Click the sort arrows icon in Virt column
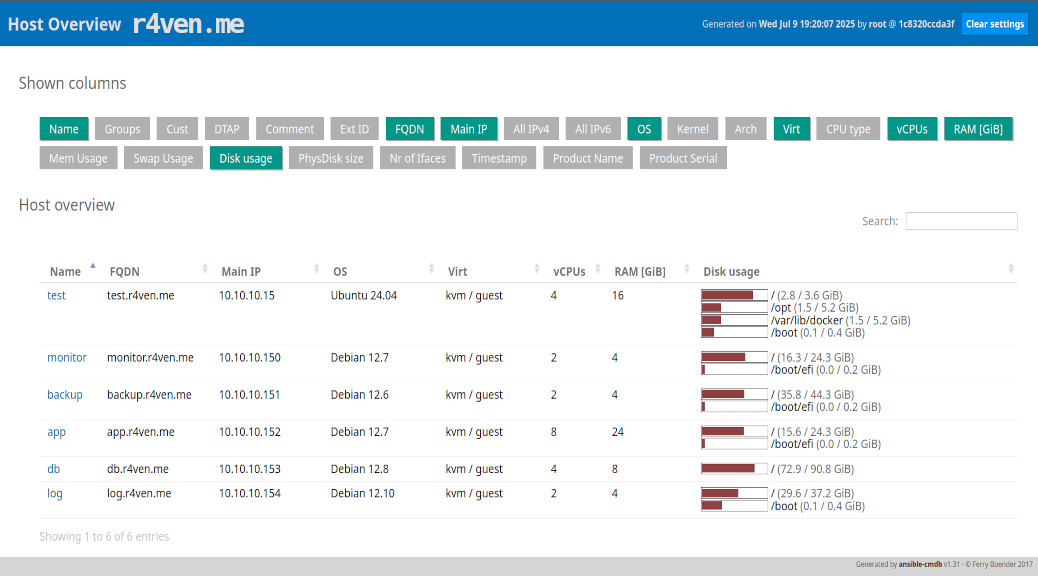Screen dimensions: 1038x576 [538, 270]
